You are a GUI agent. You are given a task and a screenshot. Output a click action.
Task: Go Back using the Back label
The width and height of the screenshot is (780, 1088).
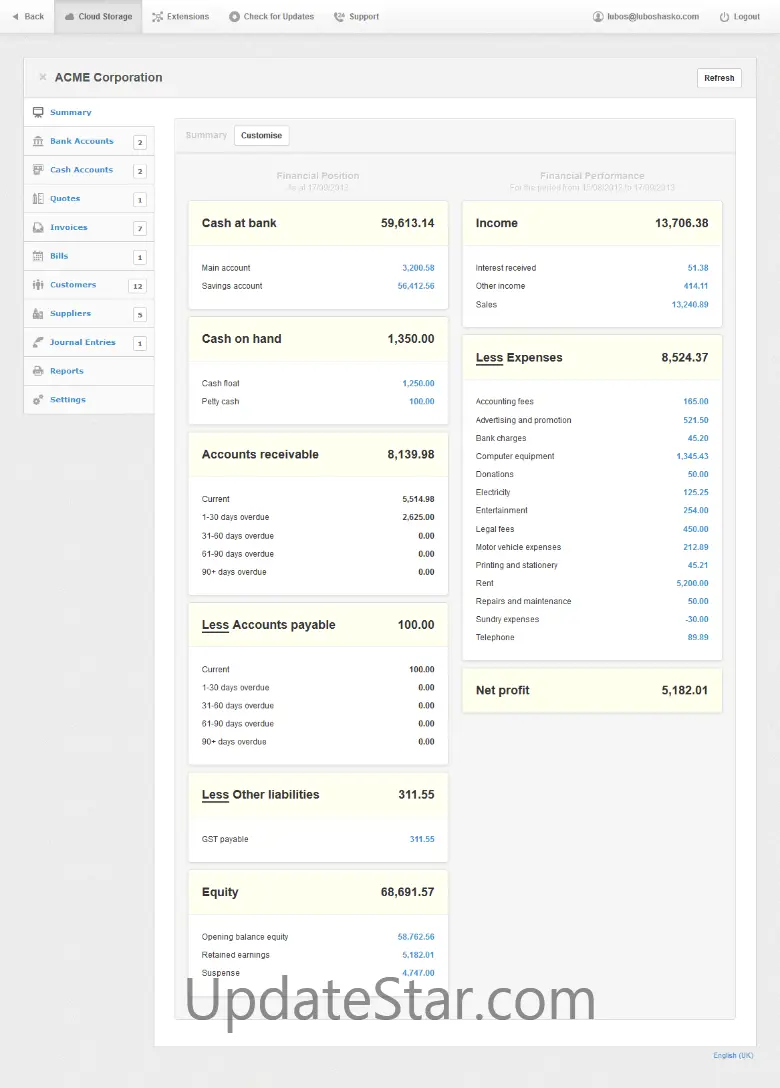pyautogui.click(x=34, y=17)
